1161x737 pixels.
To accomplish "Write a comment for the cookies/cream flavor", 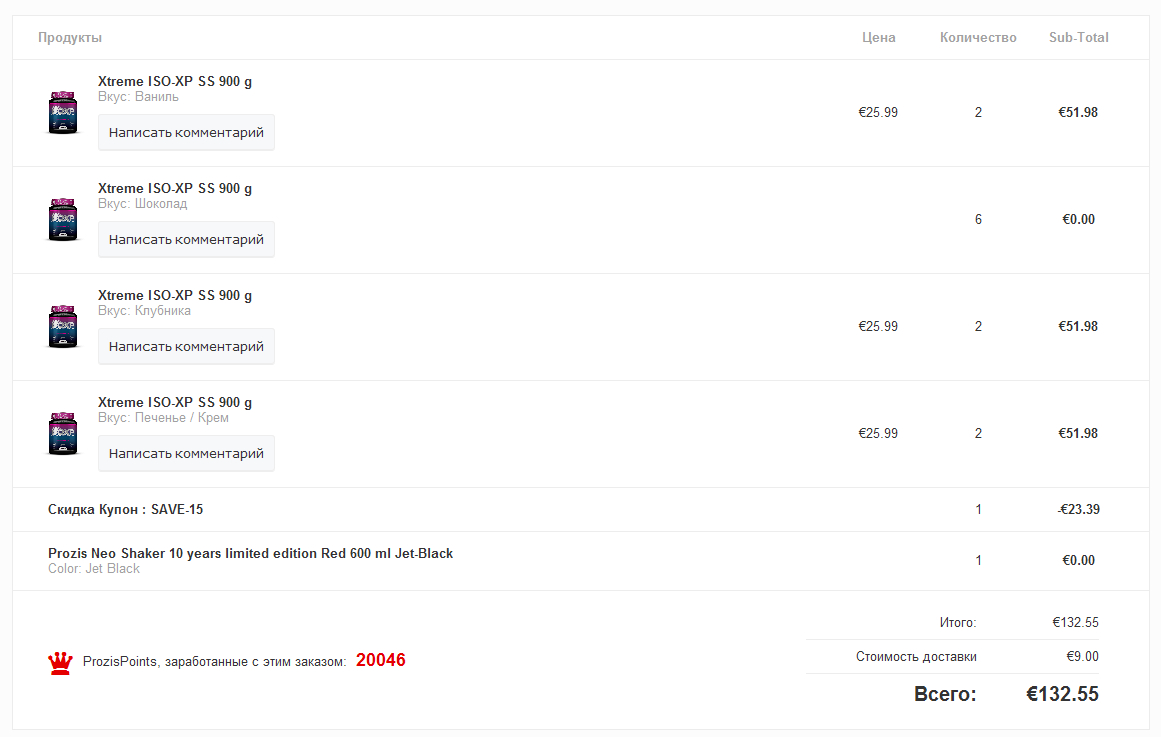I will coord(186,453).
